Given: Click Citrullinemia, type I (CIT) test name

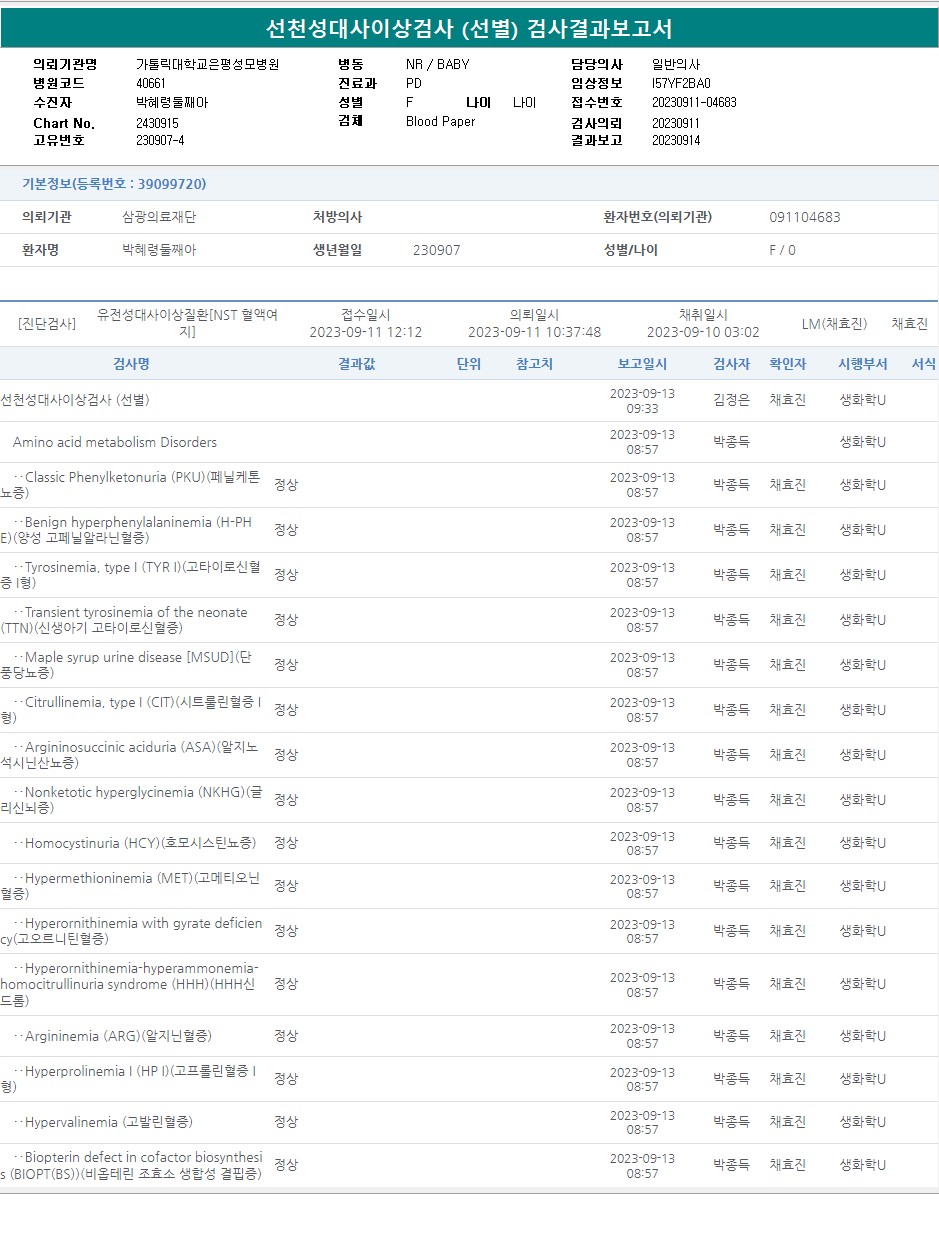Looking at the screenshot, I should coord(131,710).
